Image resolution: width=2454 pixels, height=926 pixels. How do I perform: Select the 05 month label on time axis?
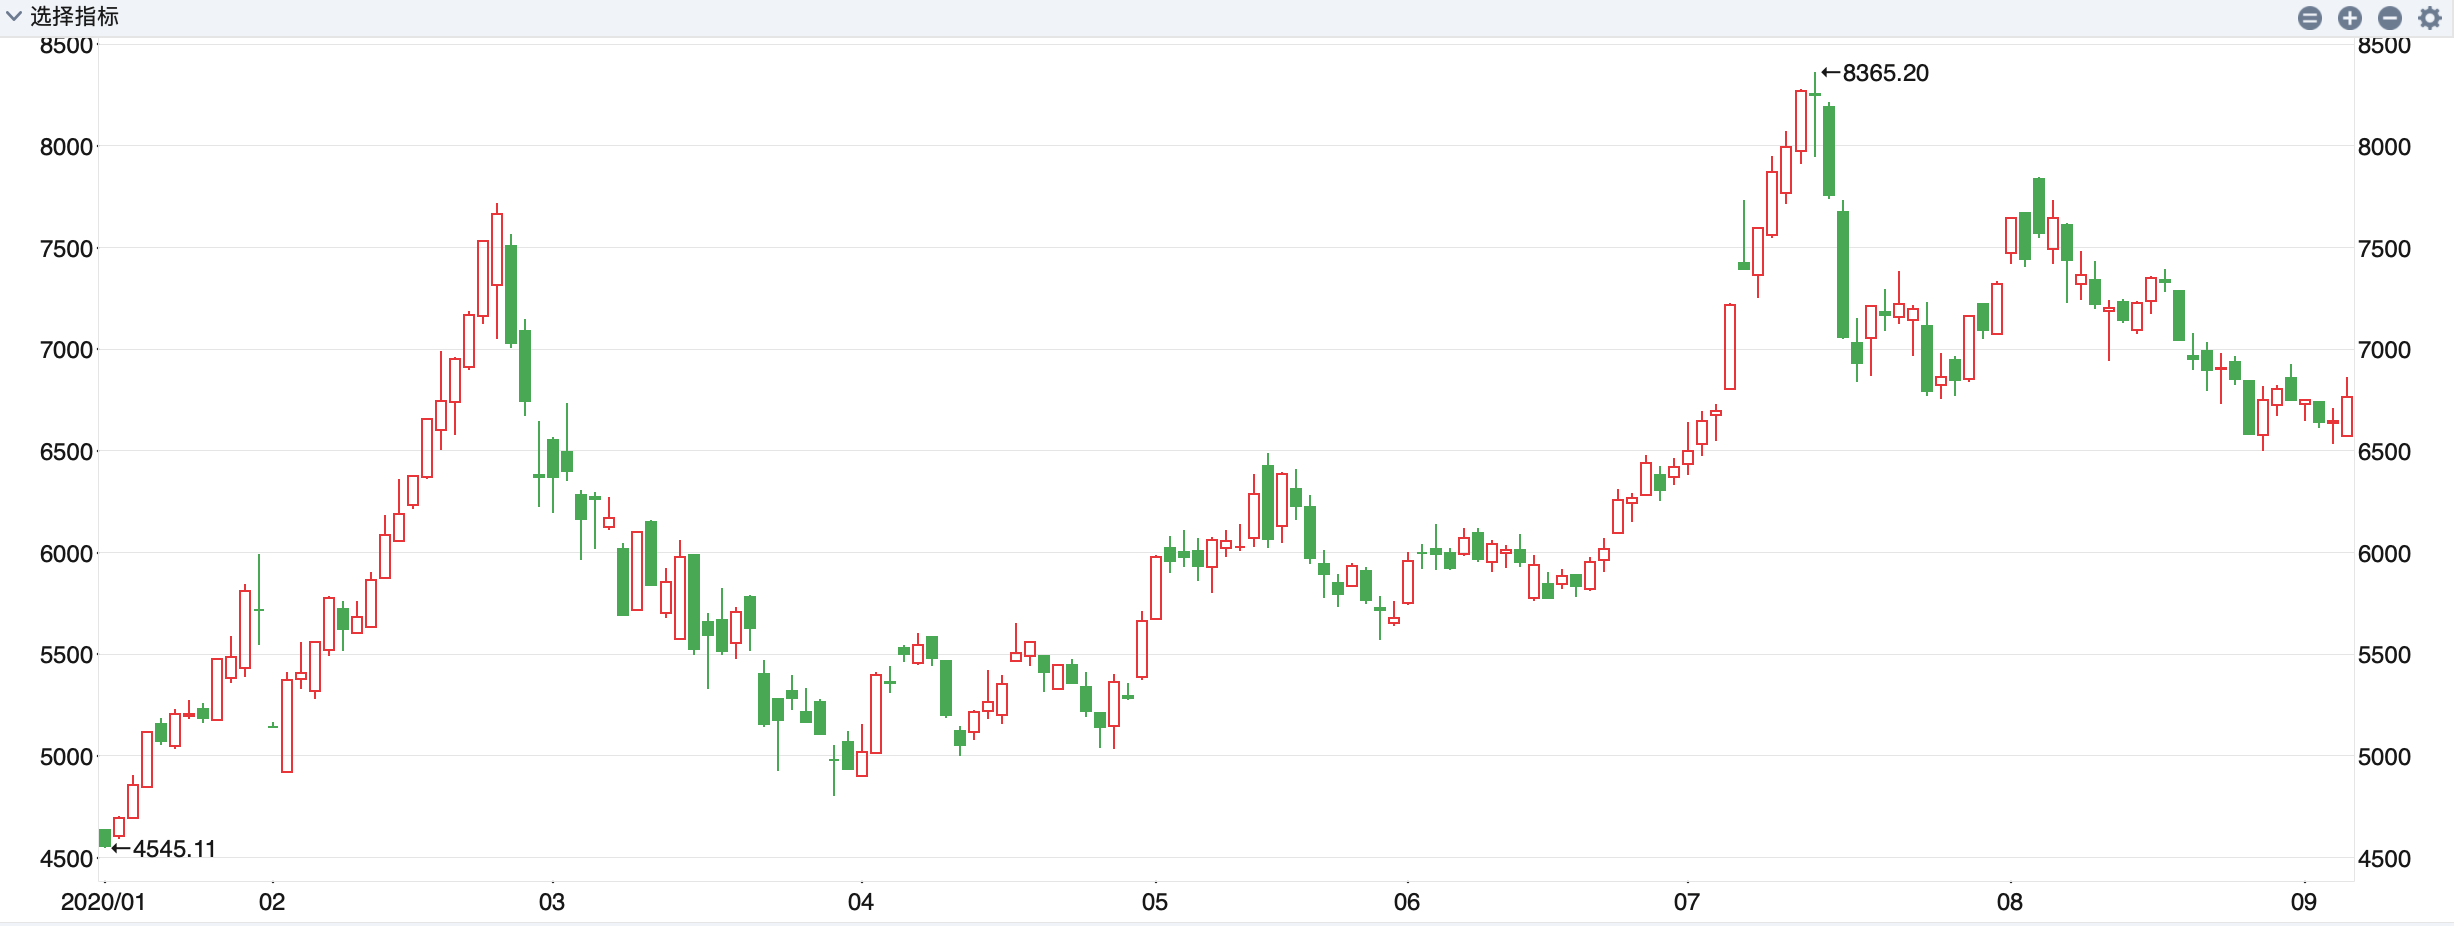1155,902
